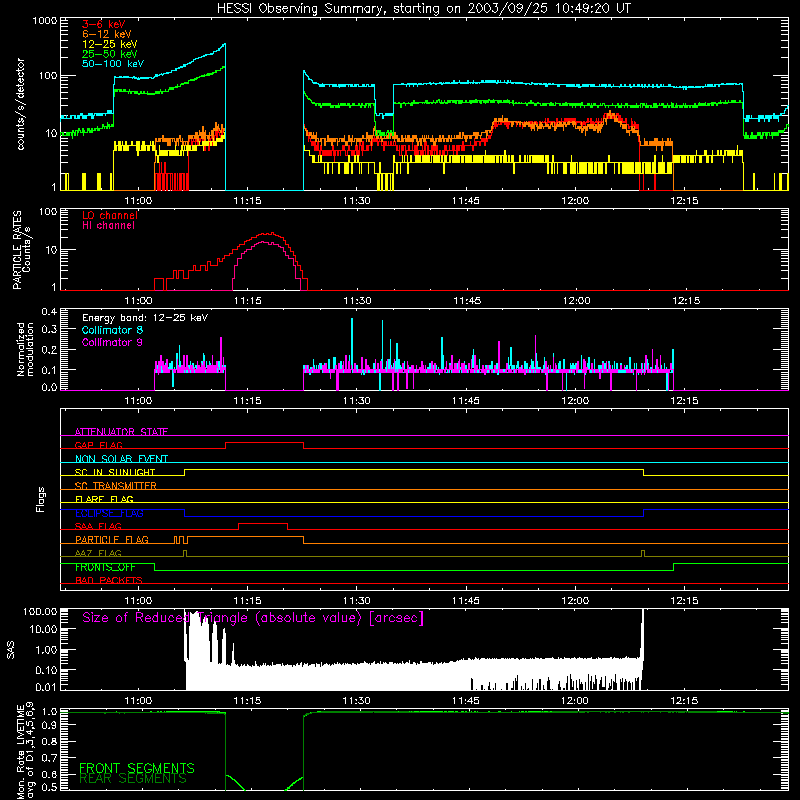The width and height of the screenshot is (800, 800).
Task: Click the Energy band: 12-25 keV label
Action: [145, 318]
